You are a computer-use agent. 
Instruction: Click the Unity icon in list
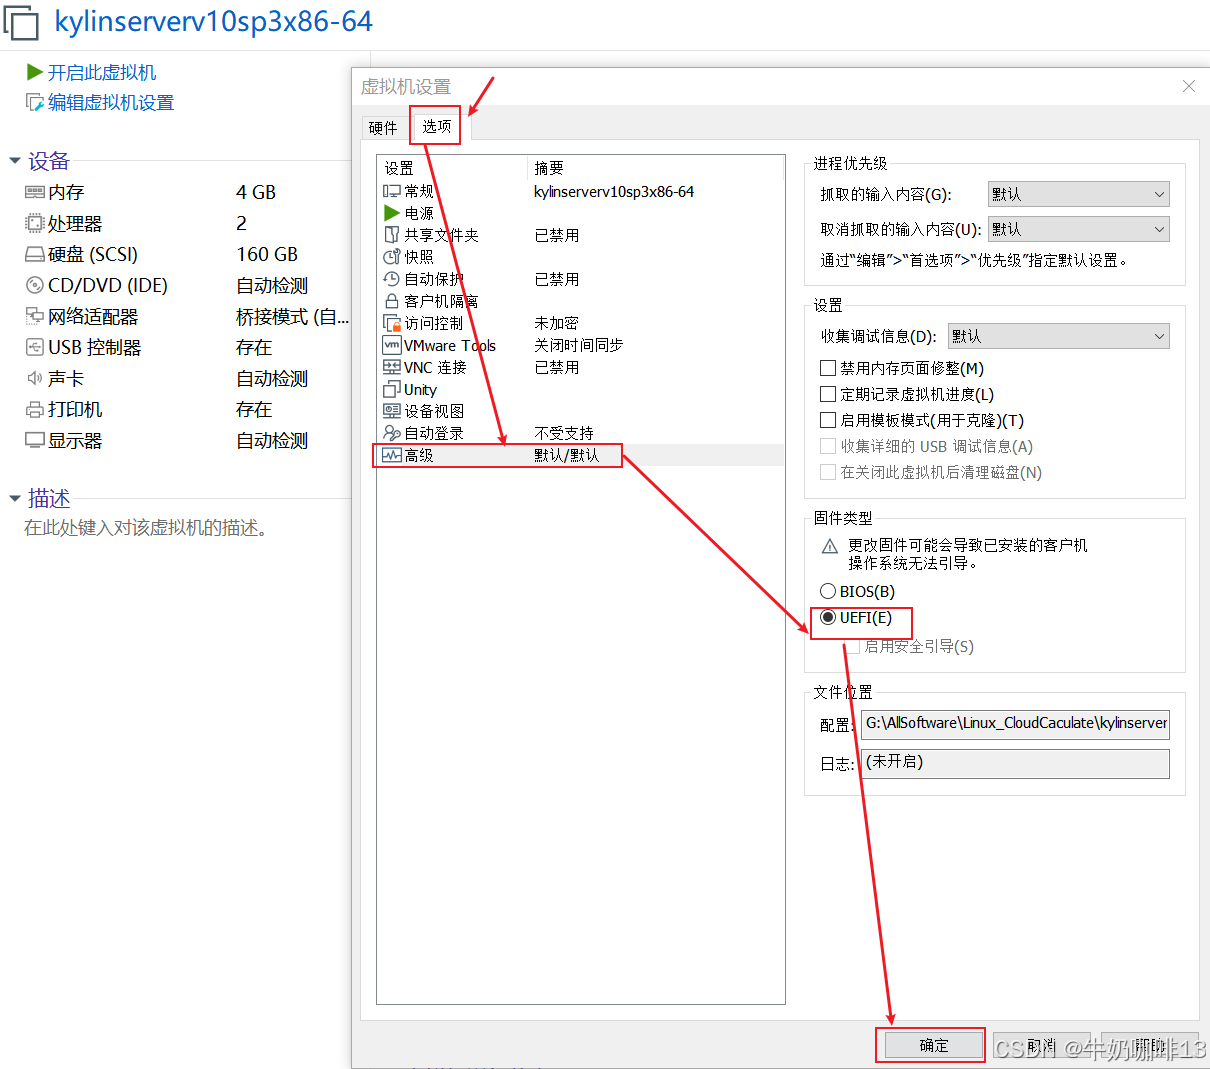(x=392, y=389)
